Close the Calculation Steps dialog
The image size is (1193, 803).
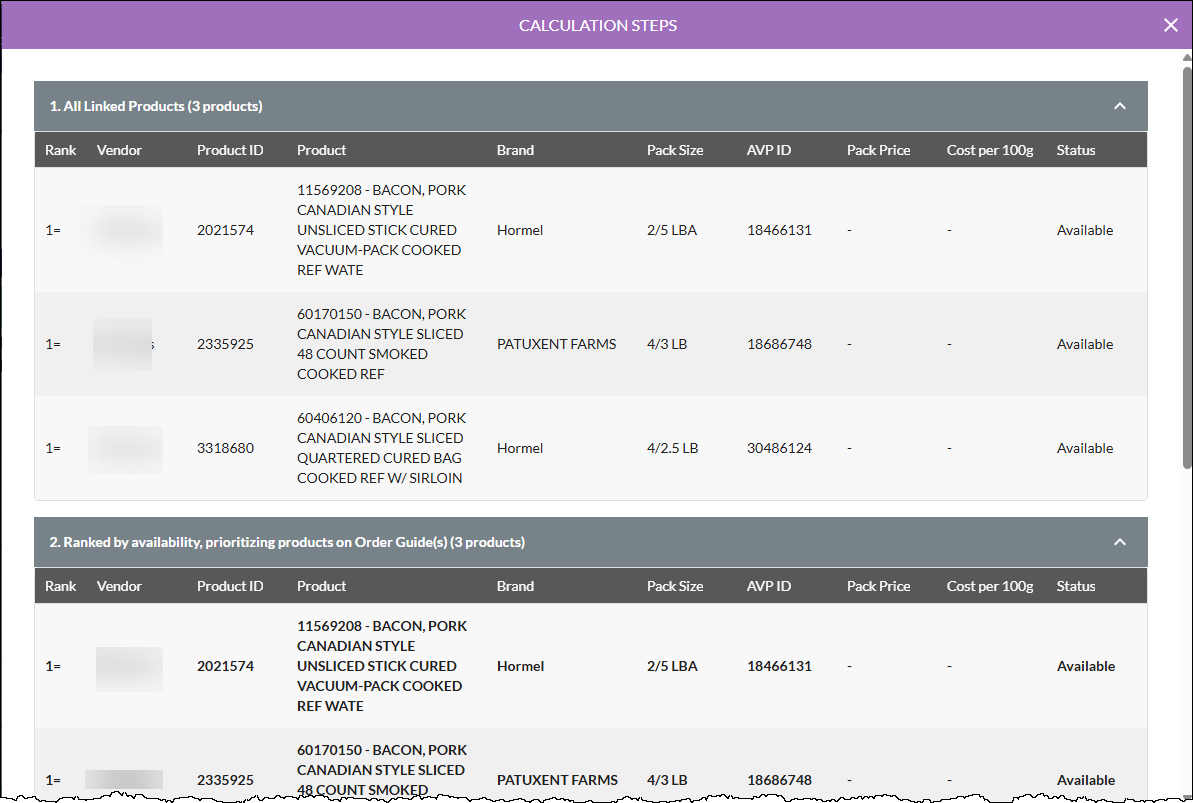[1170, 25]
